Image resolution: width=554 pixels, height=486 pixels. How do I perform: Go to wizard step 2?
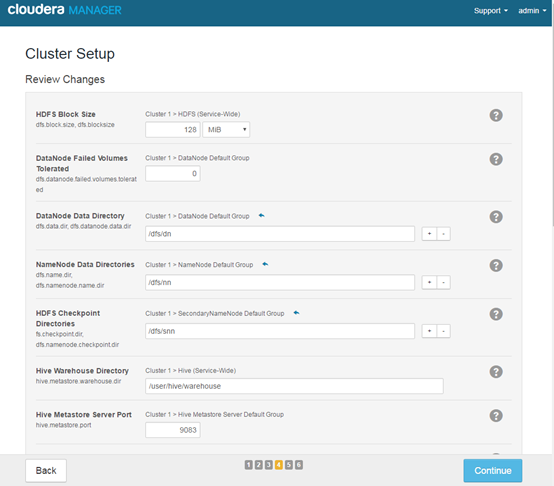(259, 465)
